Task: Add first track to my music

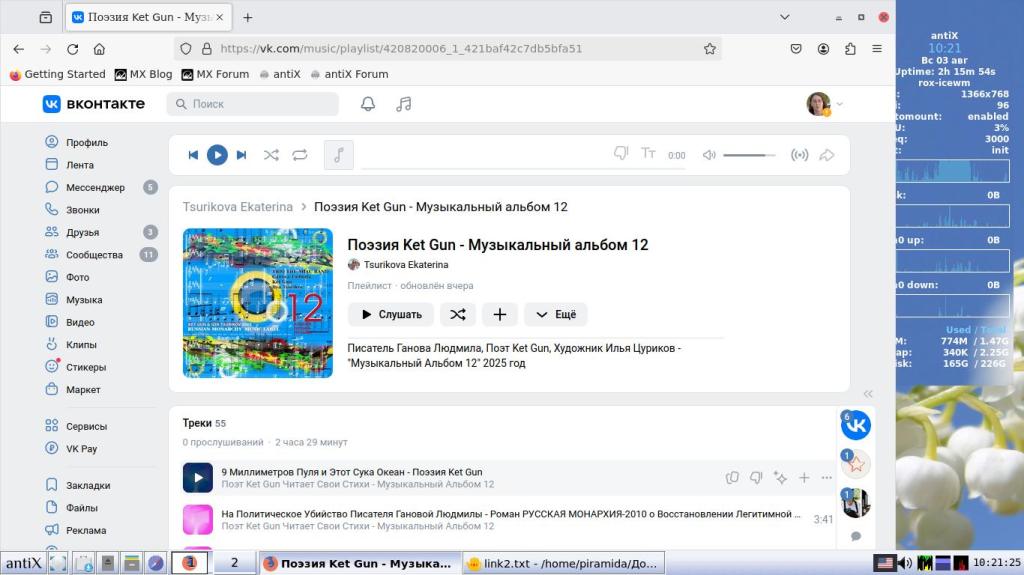Action: (x=804, y=478)
